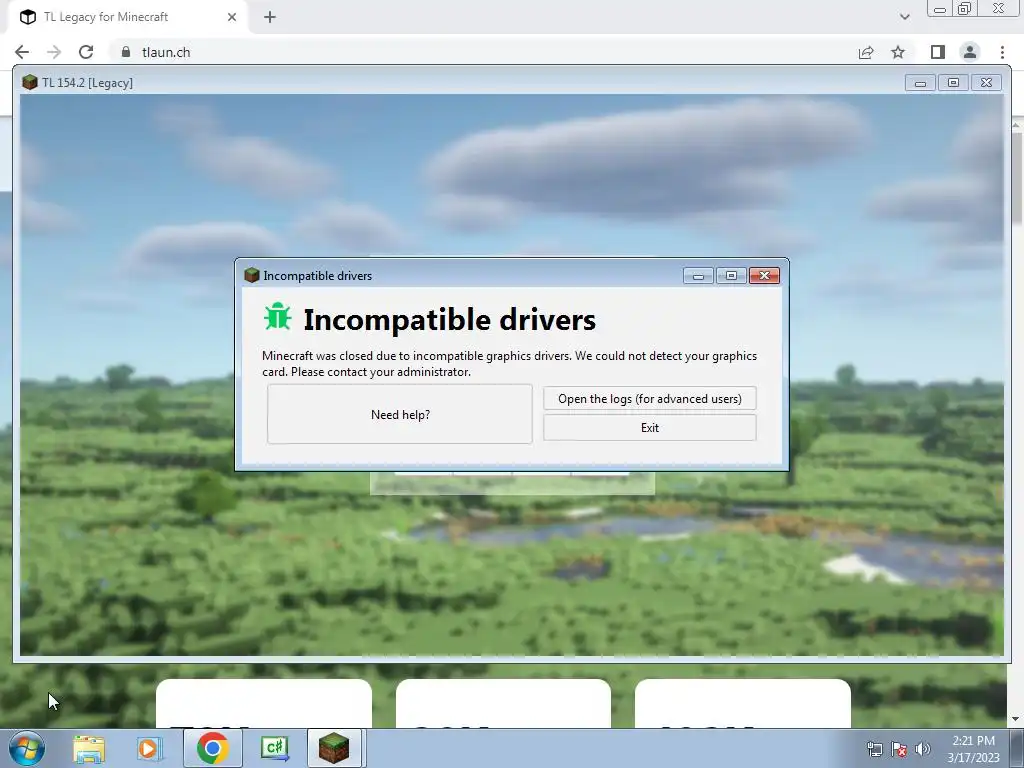Viewport: 1024px width, 768px height.
Task: Share this page icon in Chrome
Action: pyautogui.click(x=866, y=52)
